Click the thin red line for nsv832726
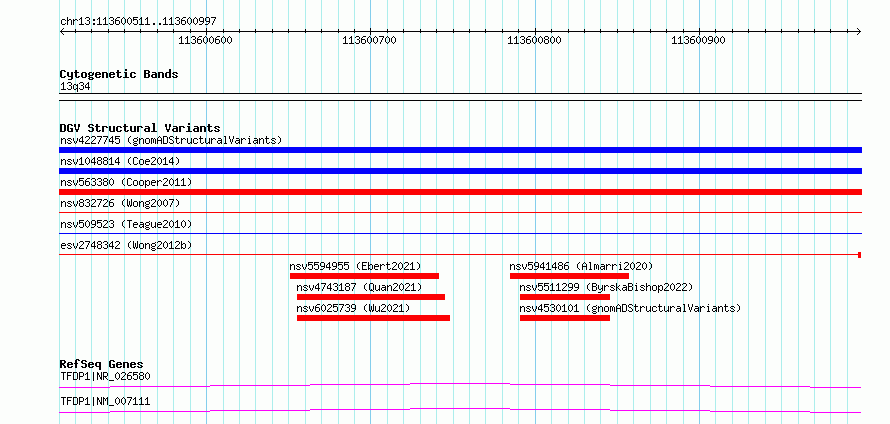This screenshot has height=424, width=890. (x=460, y=212)
